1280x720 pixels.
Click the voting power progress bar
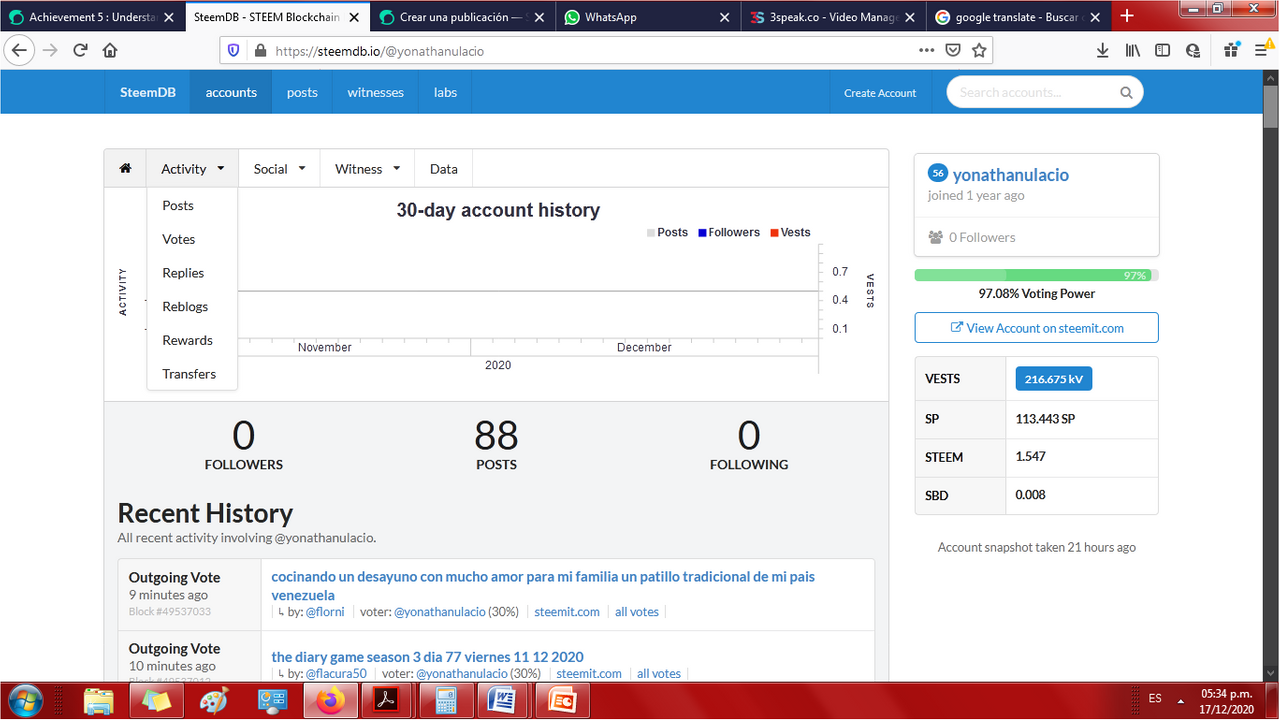(x=1036, y=275)
